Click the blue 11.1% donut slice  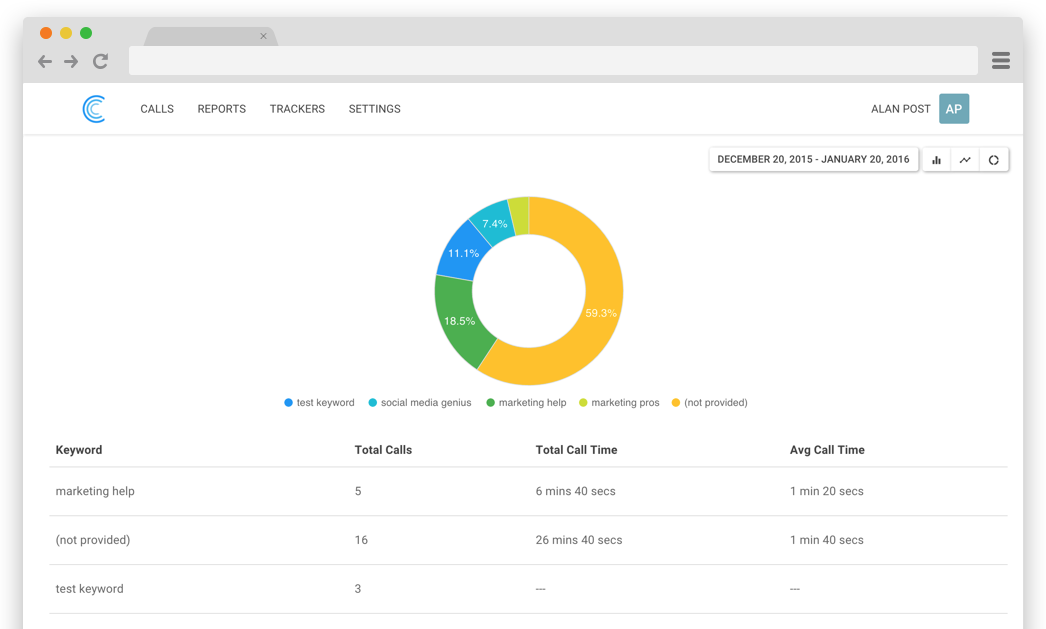click(463, 253)
